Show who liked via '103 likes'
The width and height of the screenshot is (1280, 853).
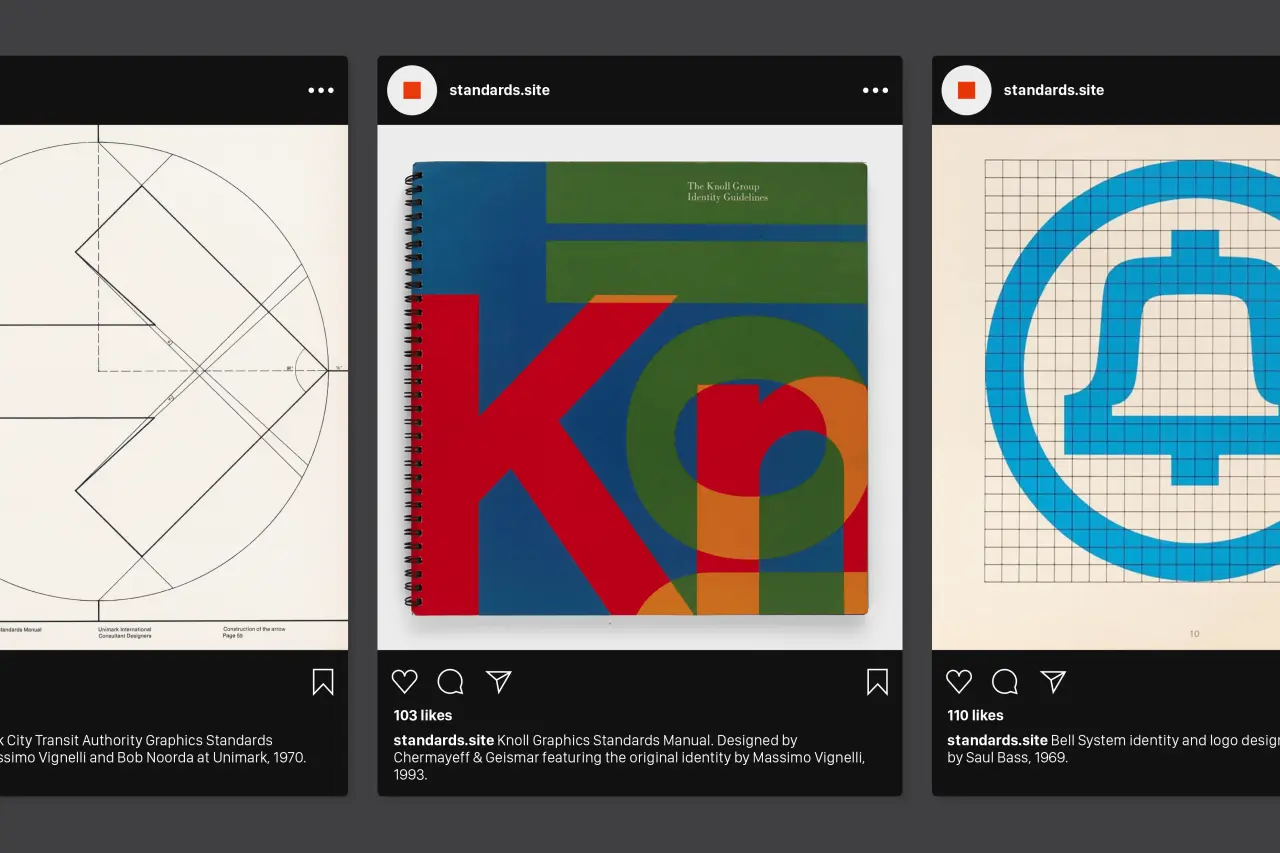[423, 715]
